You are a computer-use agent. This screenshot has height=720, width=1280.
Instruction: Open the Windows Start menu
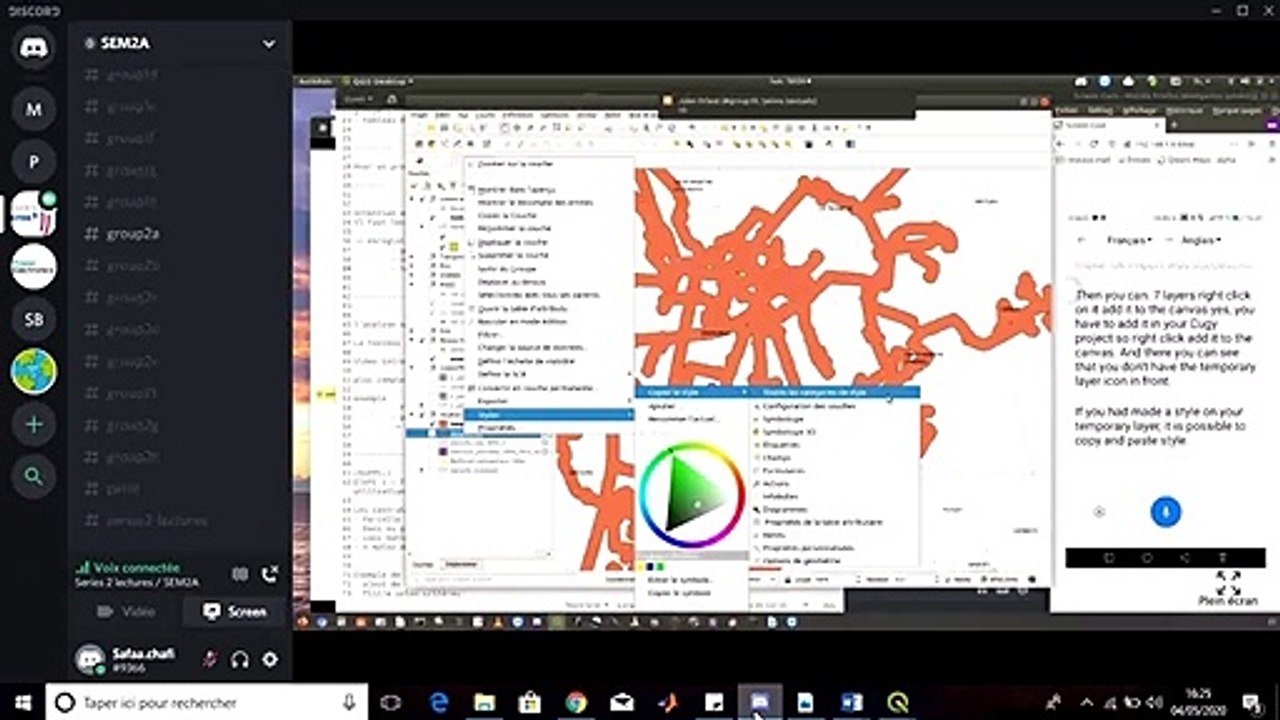coord(23,703)
